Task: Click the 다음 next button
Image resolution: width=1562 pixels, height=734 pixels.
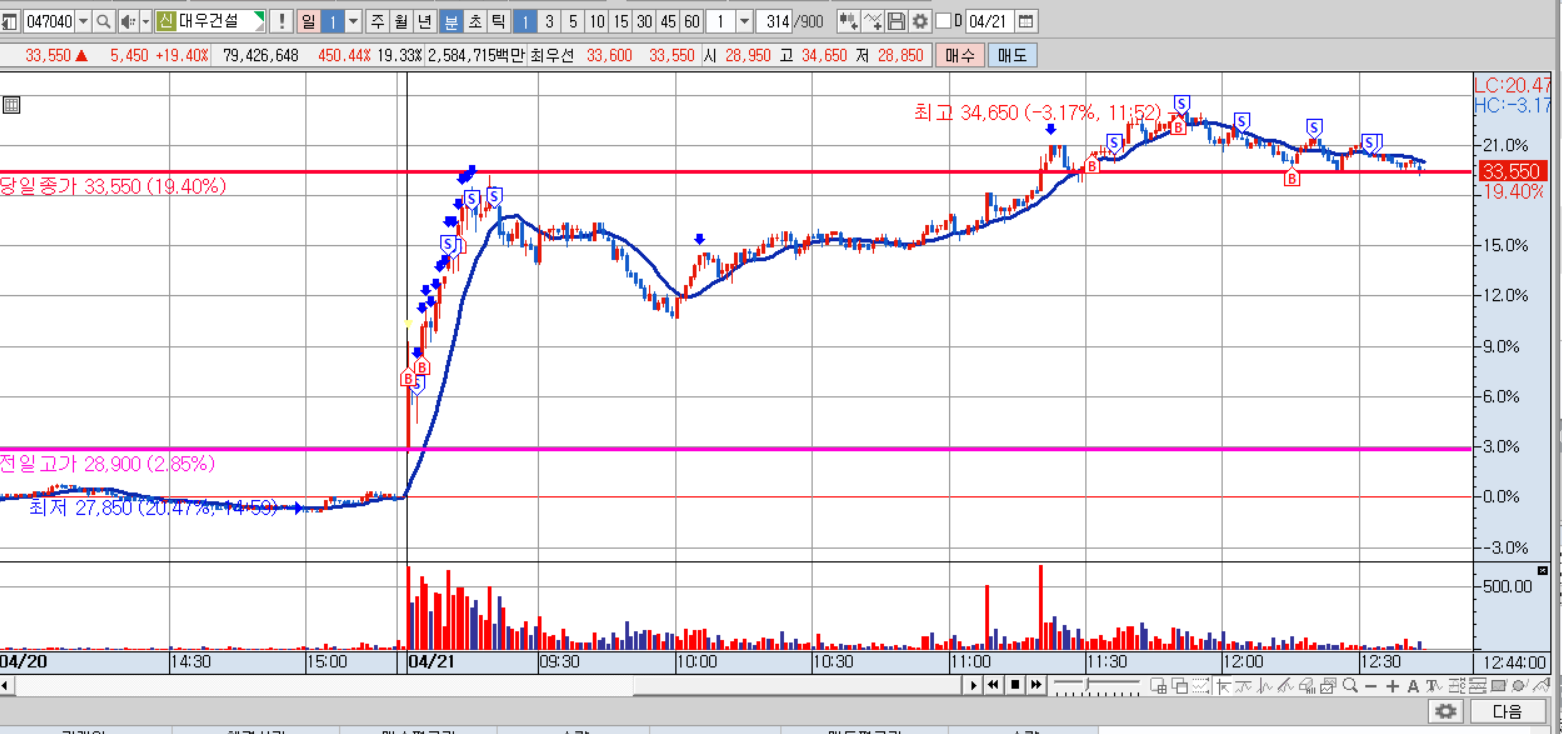Action: pos(1507,711)
